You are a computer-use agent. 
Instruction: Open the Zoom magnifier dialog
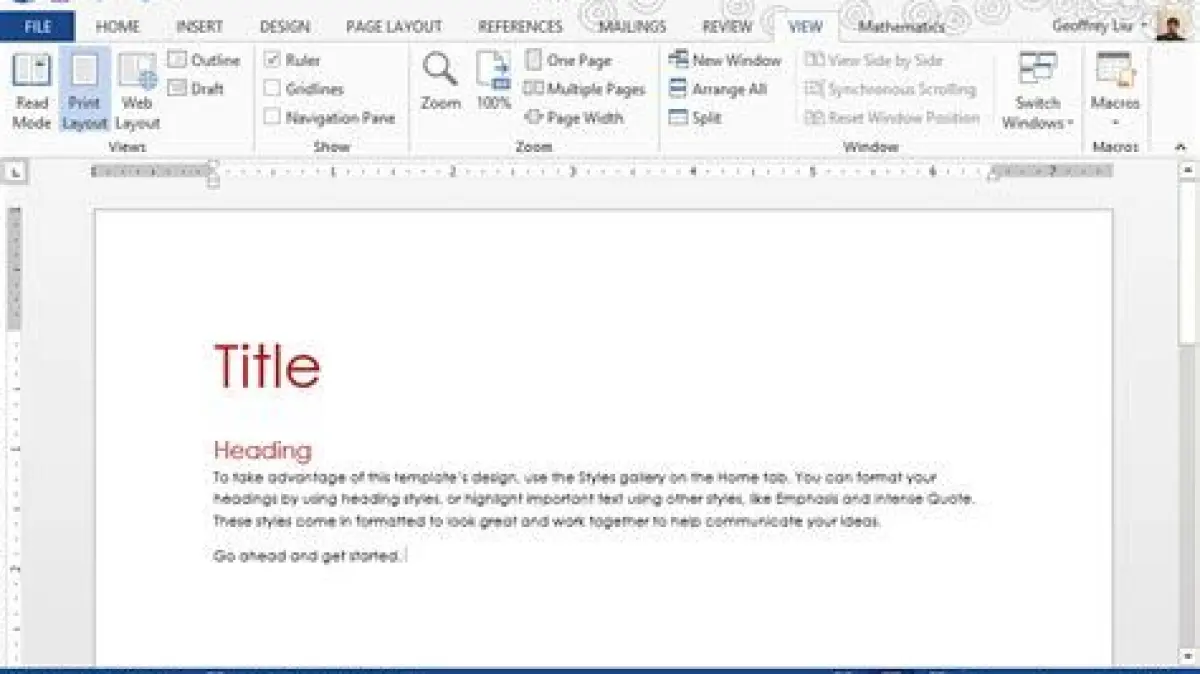coord(440,80)
